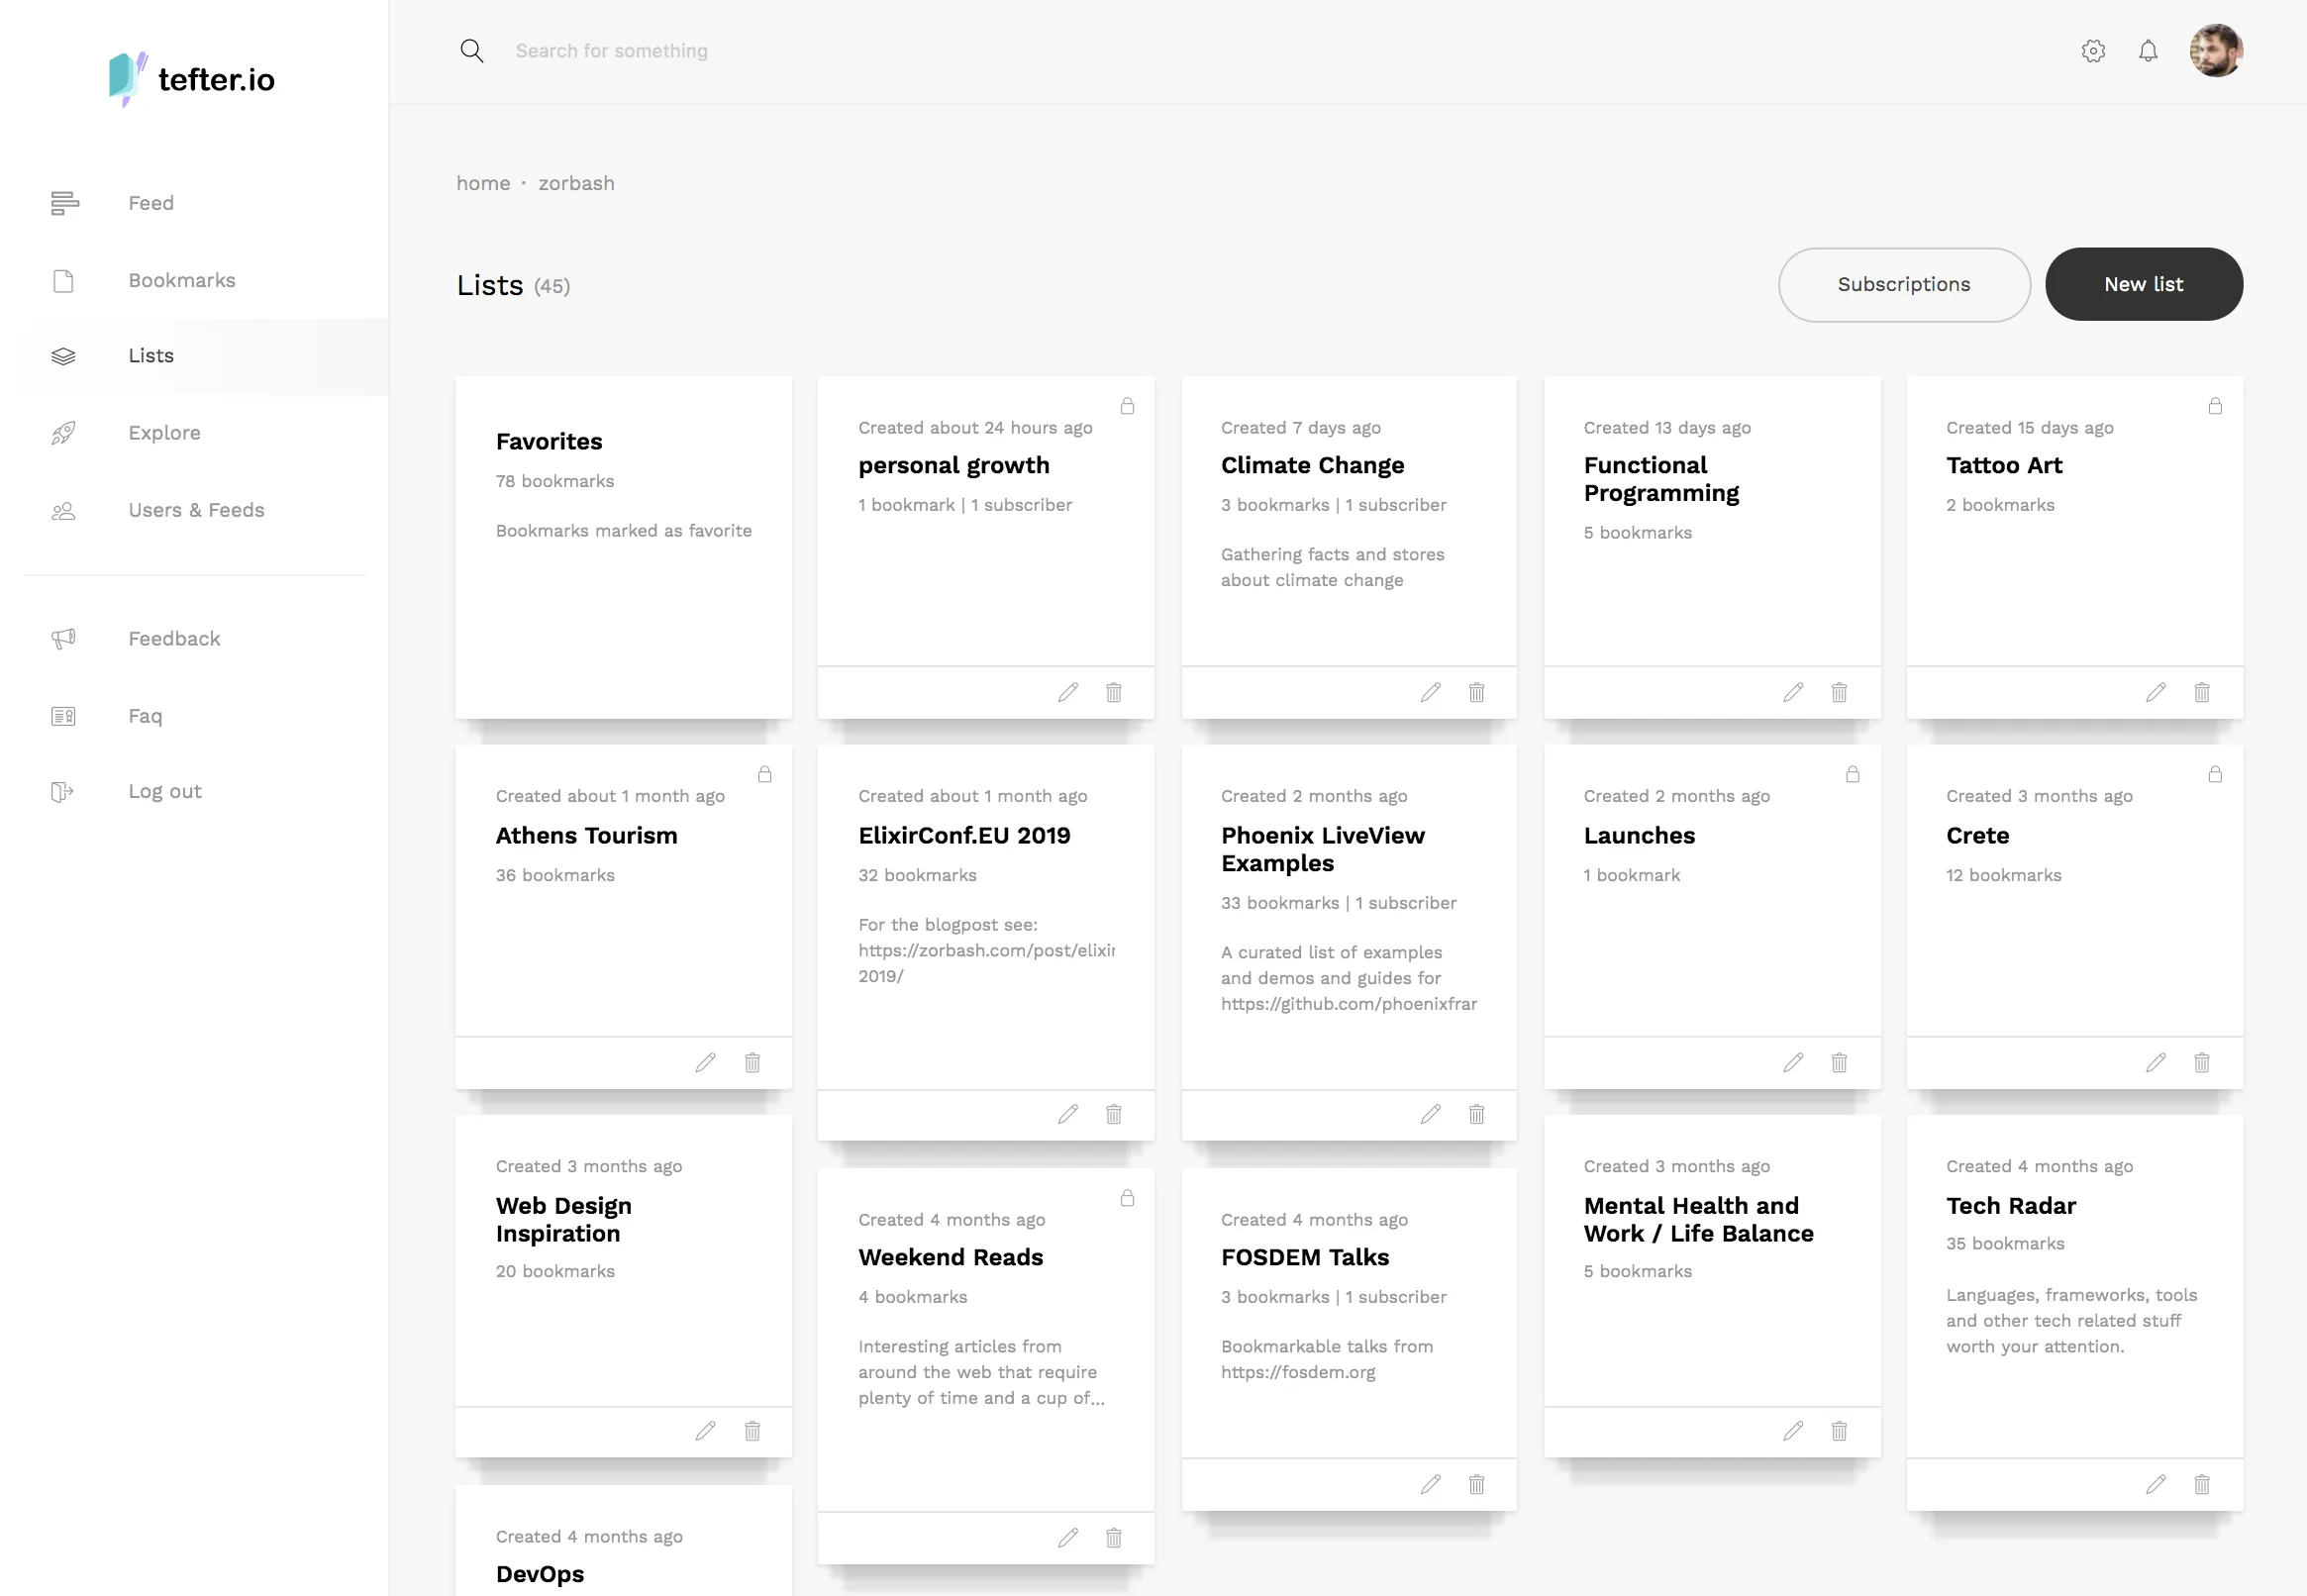Focus the Search for something field
This screenshot has height=1596, width=2307.
click(x=611, y=51)
